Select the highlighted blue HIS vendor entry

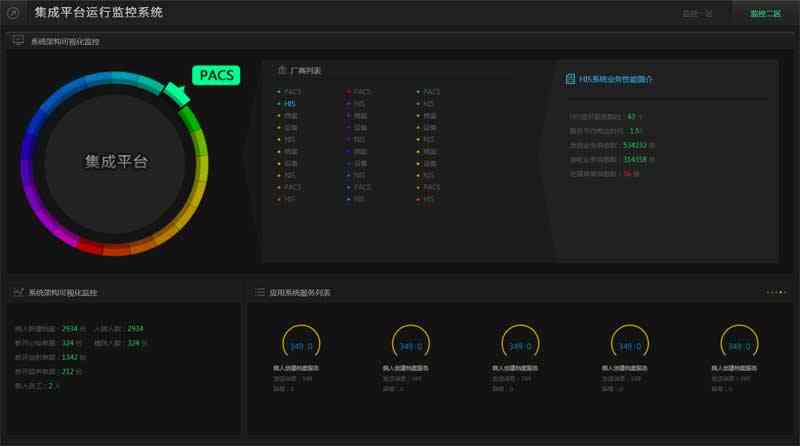coord(289,103)
